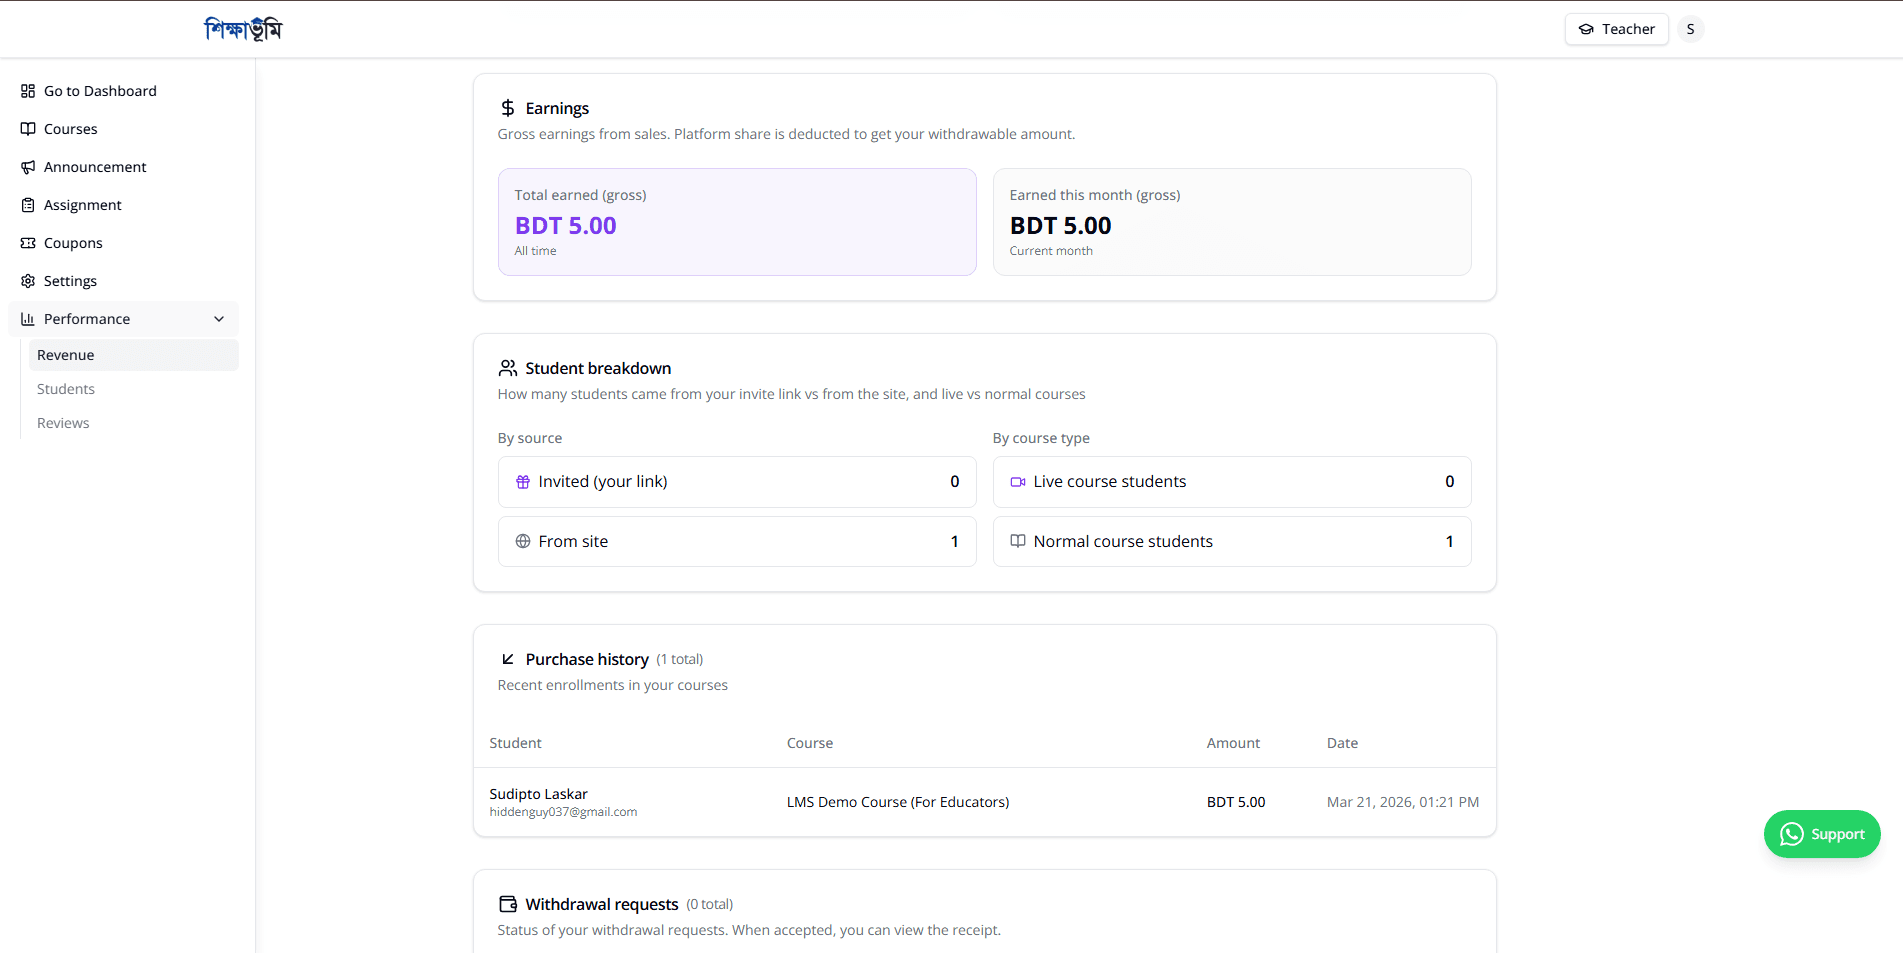Select the Students submenu item

click(133, 389)
